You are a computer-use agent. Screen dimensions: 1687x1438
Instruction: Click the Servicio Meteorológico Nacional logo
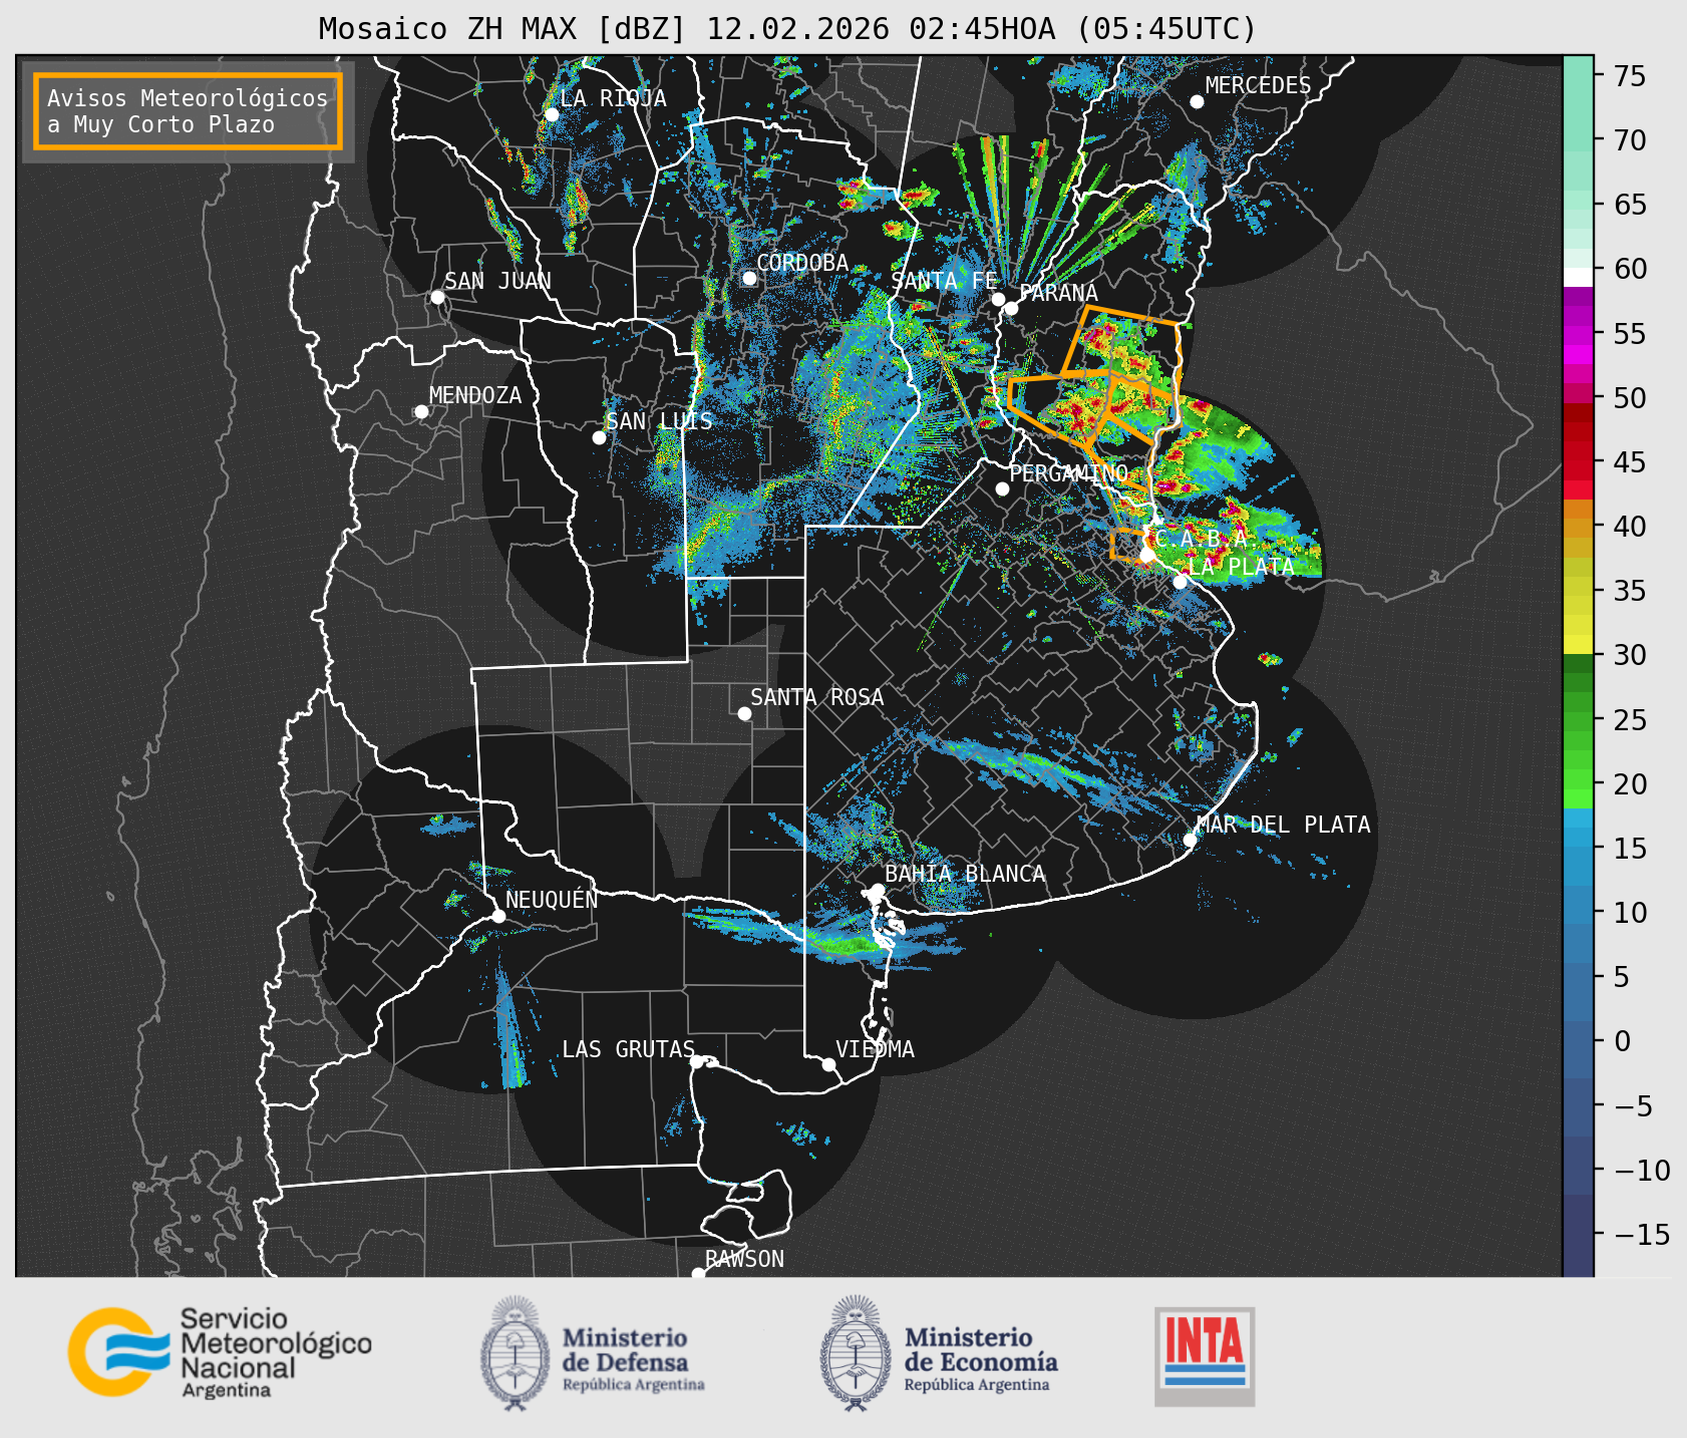(220, 1351)
